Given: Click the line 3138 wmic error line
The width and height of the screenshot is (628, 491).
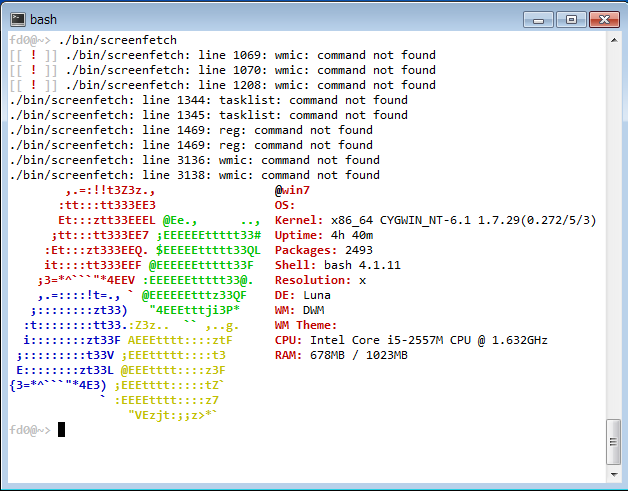Looking at the screenshot, I should point(195,175).
